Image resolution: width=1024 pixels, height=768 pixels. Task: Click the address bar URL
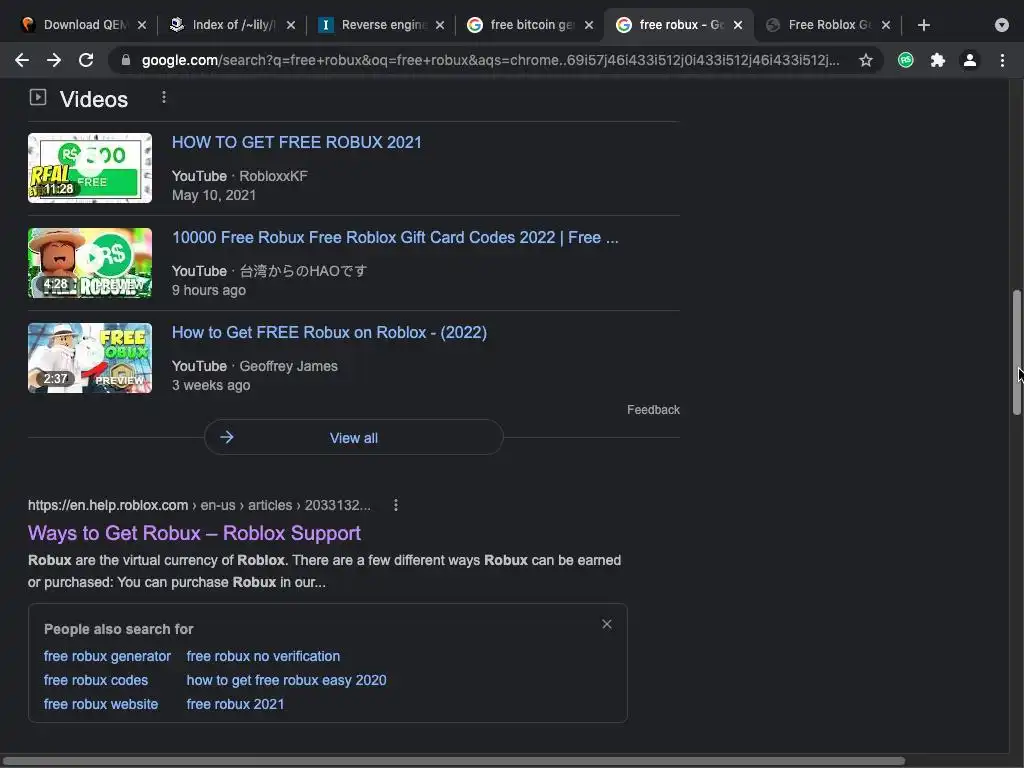pyautogui.click(x=490, y=60)
